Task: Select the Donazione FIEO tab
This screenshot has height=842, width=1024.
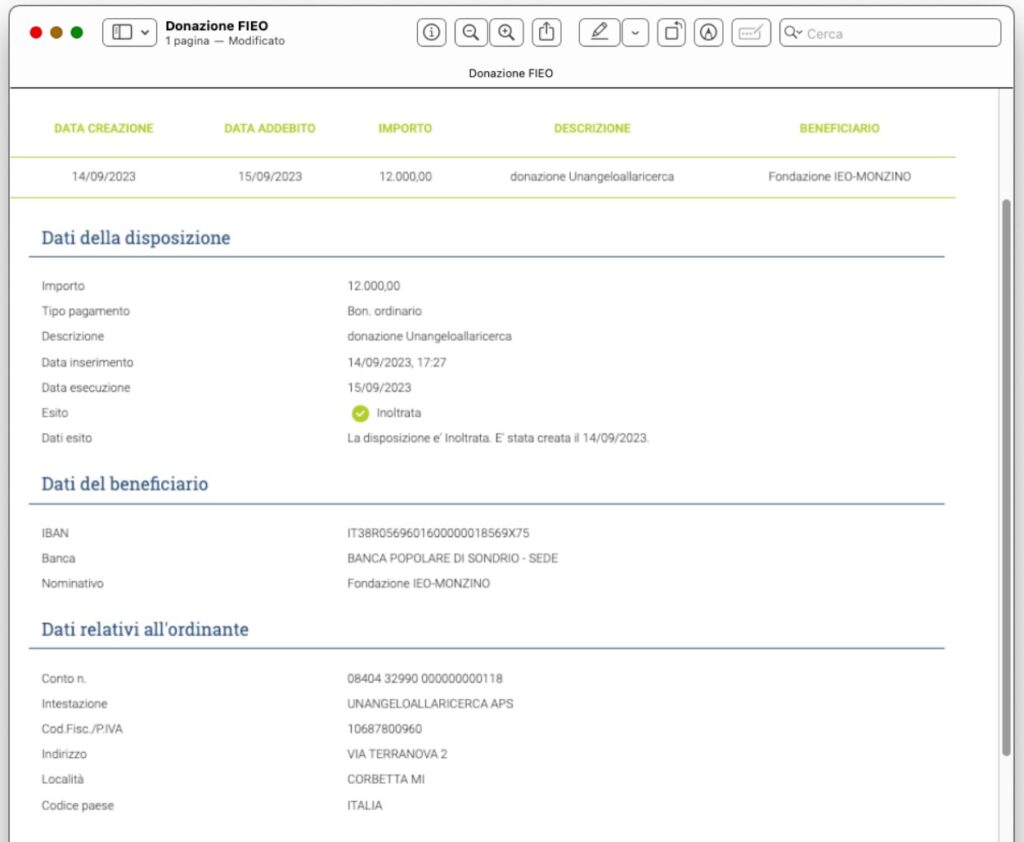Action: (511, 73)
